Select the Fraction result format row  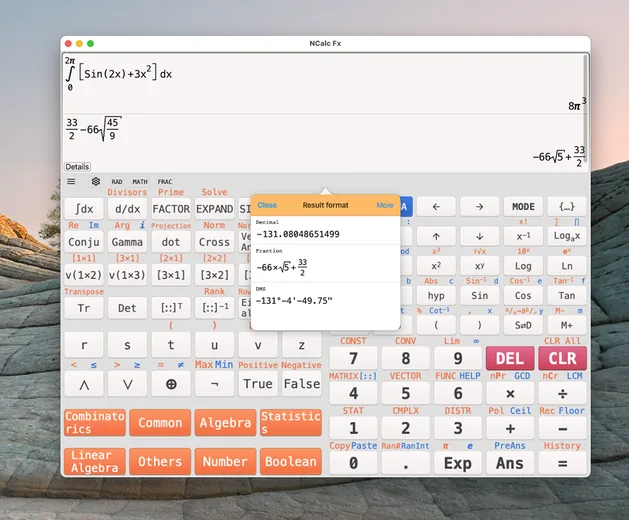pyautogui.click(x=325, y=264)
